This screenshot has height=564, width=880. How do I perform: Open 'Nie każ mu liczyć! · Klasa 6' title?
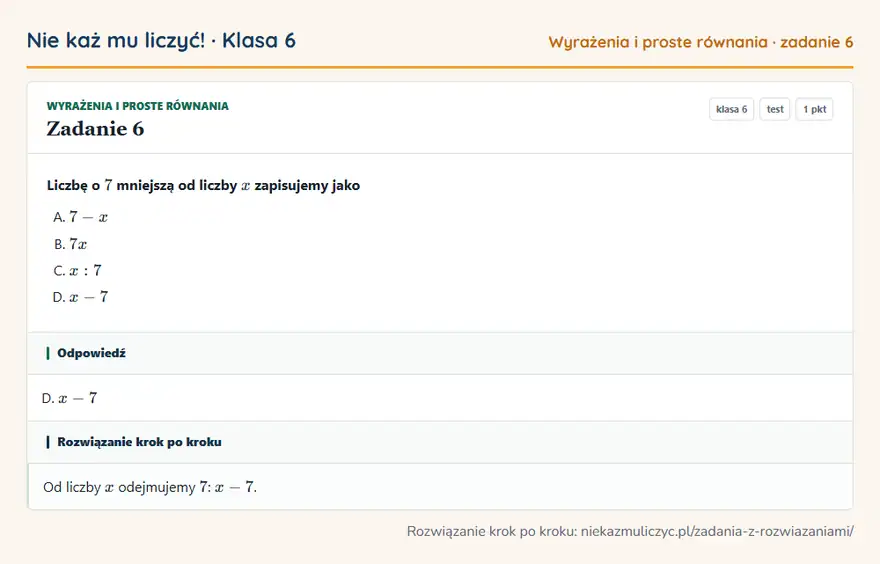click(161, 41)
